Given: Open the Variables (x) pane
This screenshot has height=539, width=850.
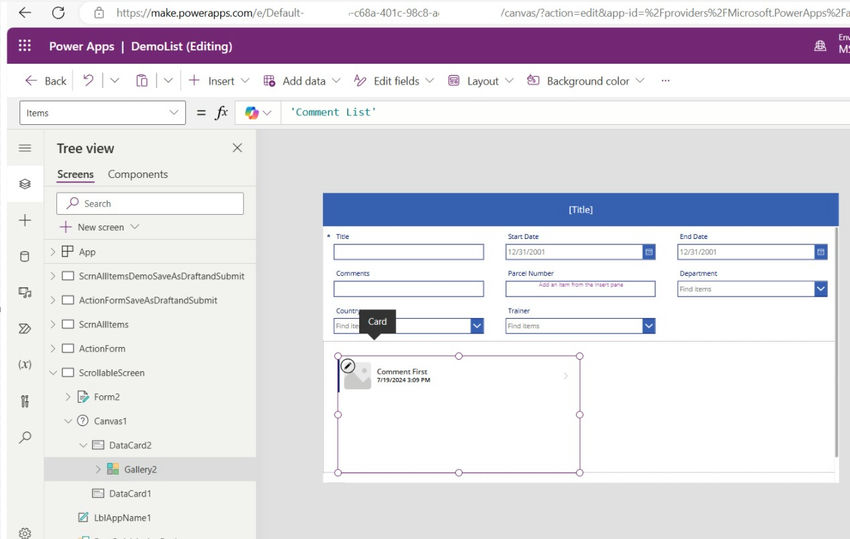Looking at the screenshot, I should (25, 364).
